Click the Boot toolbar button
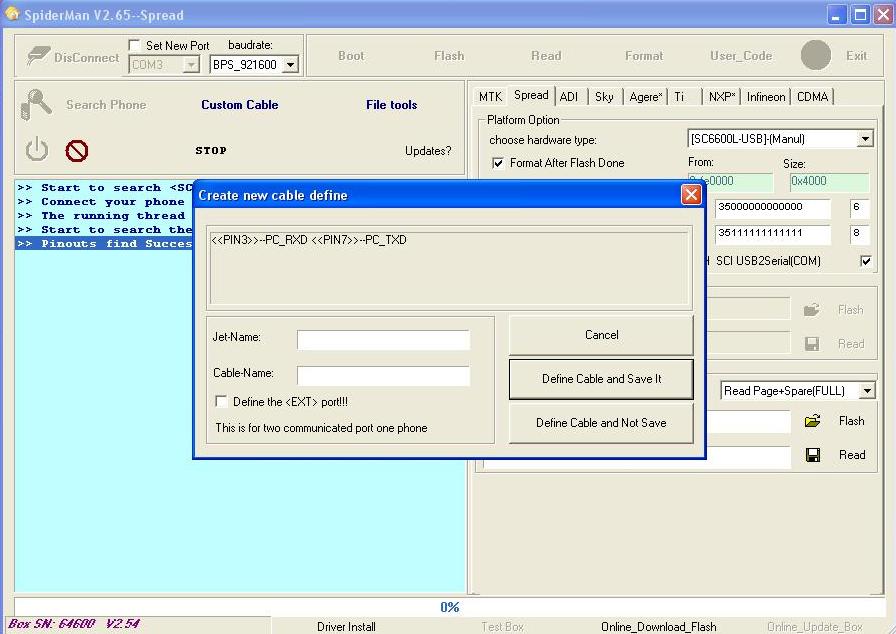 (x=351, y=55)
